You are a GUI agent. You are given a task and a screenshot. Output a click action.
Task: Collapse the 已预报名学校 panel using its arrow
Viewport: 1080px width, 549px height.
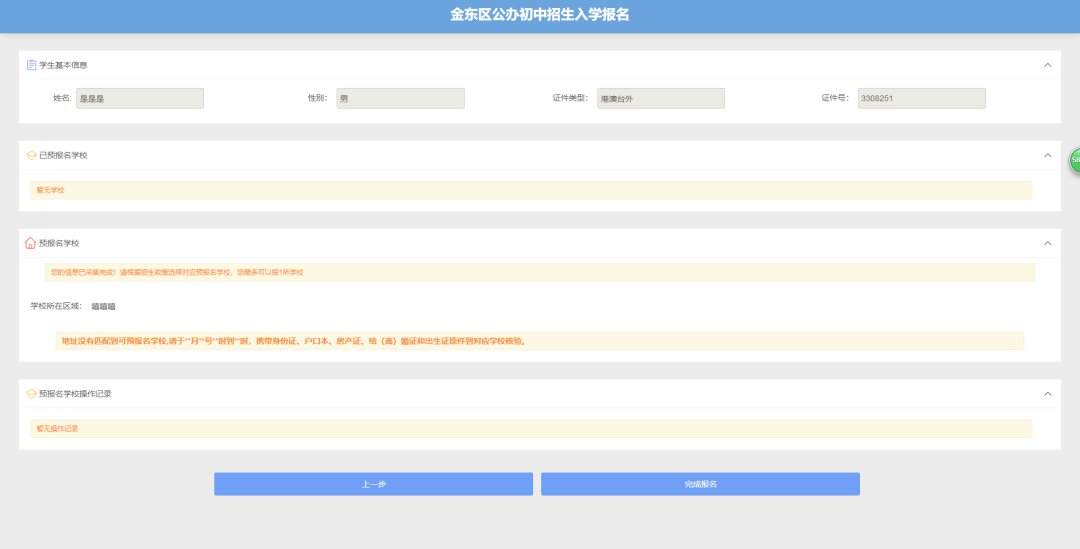coord(1047,155)
